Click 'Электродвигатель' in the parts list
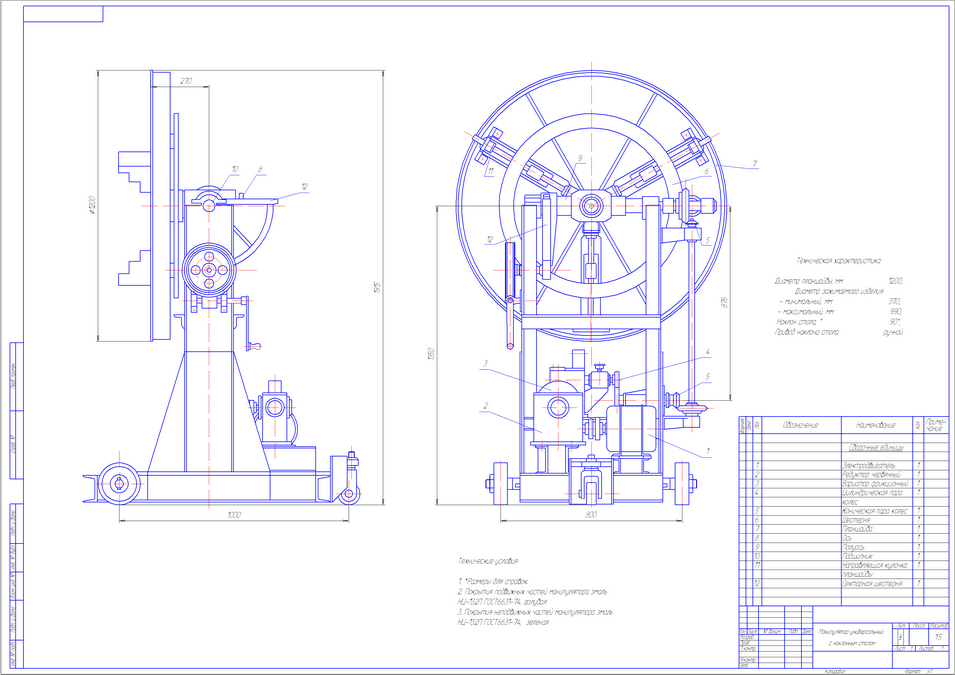This screenshot has width=955, height=675. [868, 466]
